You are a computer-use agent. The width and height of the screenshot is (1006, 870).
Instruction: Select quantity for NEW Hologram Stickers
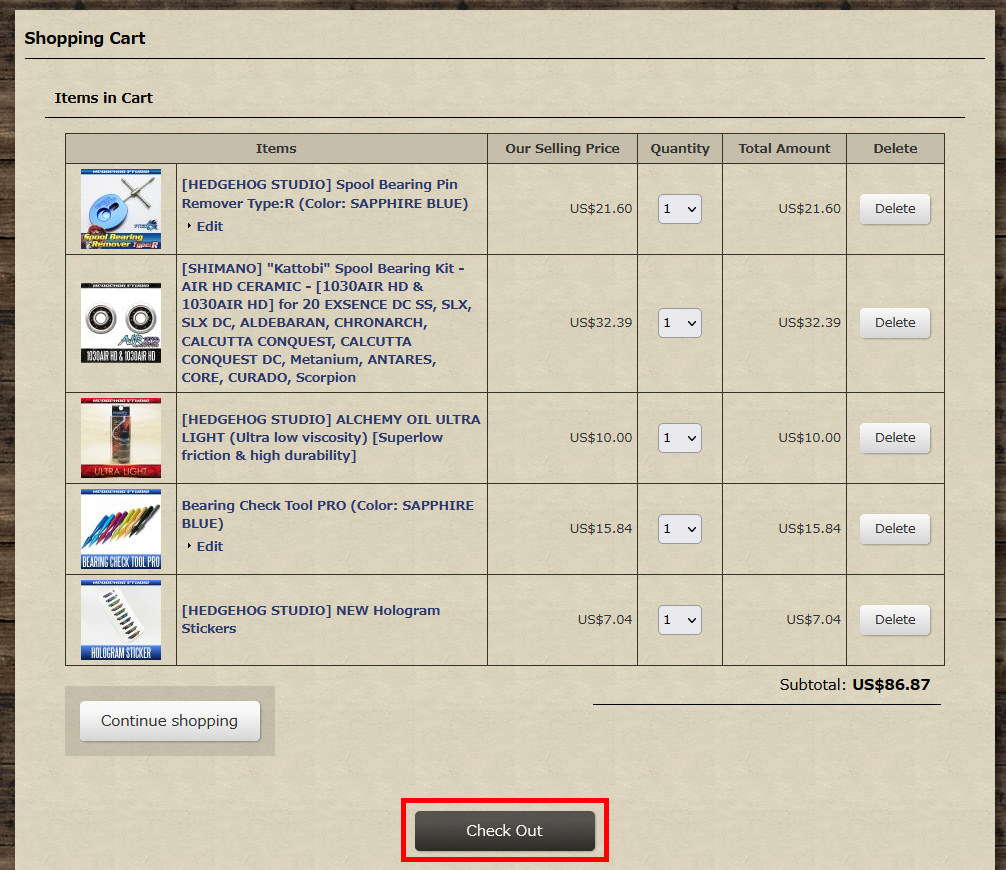point(679,620)
